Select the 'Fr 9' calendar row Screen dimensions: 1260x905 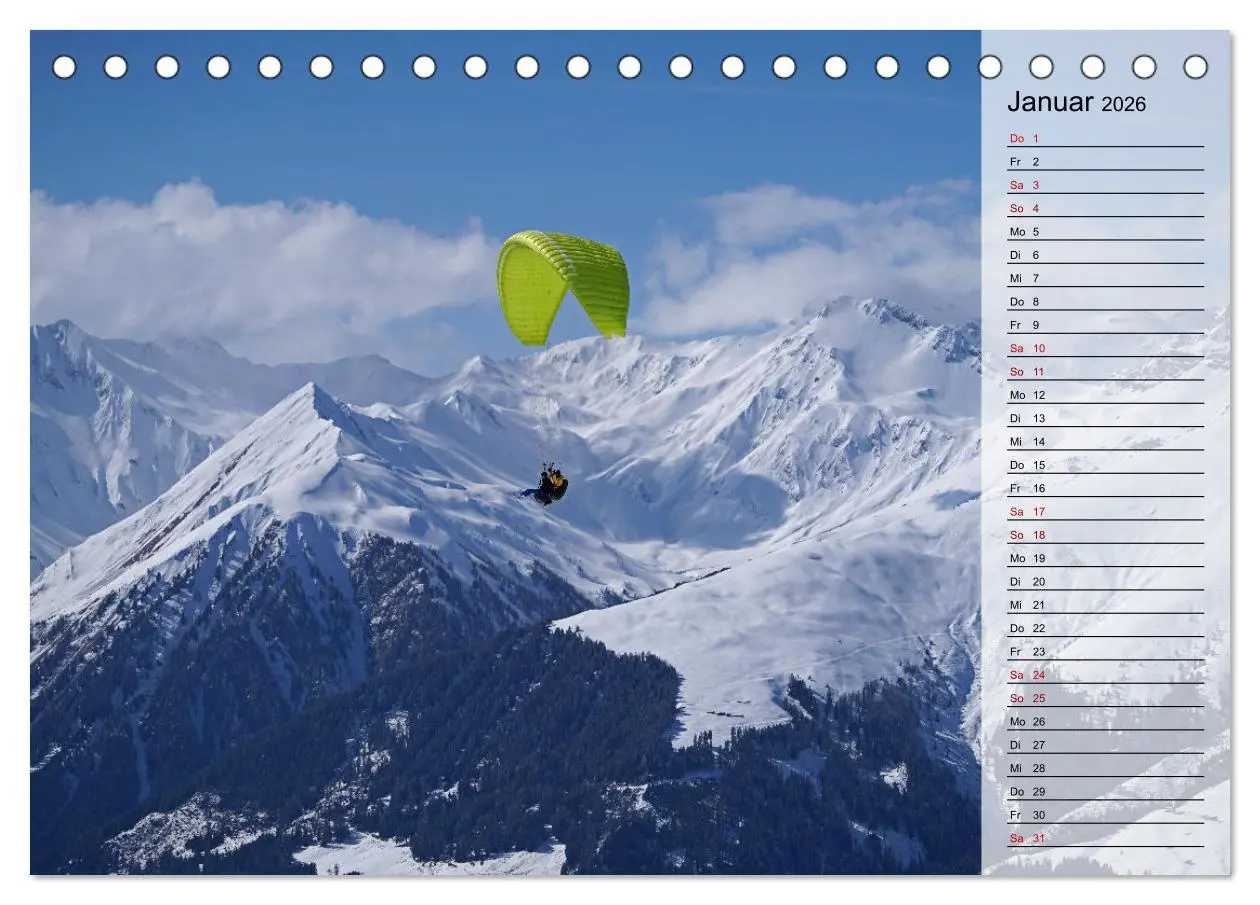(1105, 325)
